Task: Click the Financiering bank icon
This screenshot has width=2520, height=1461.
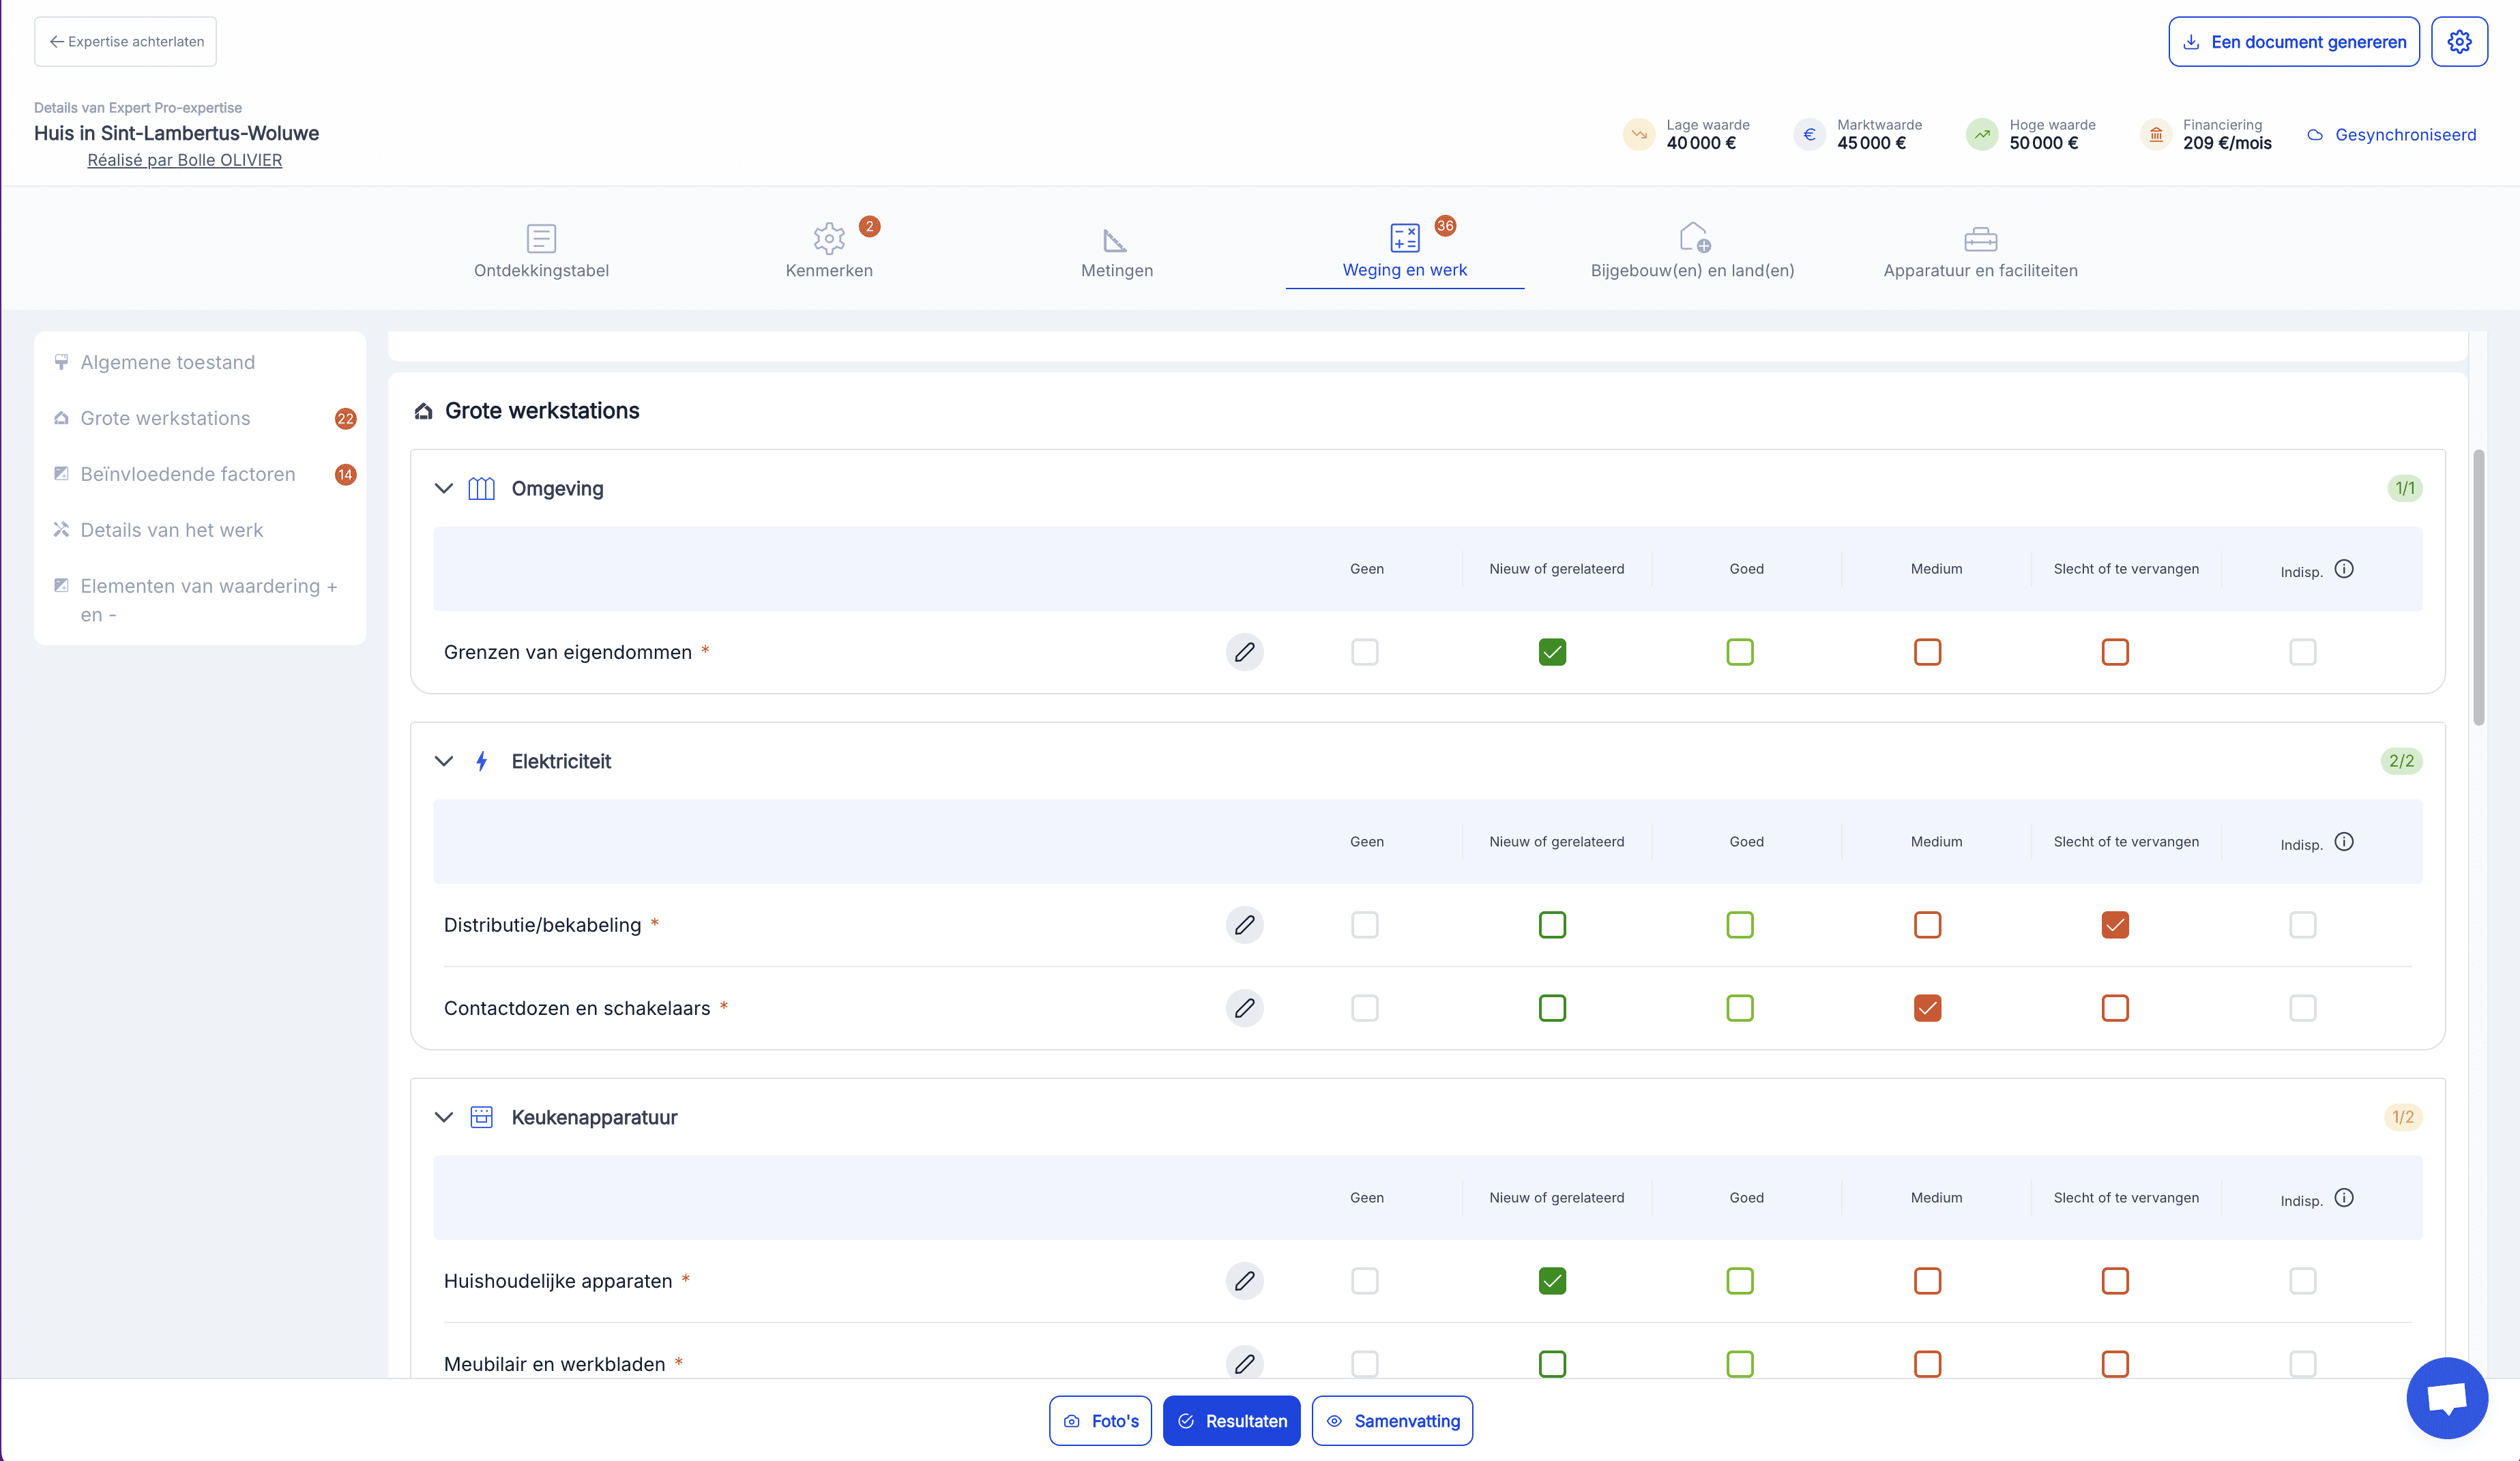Action: click(x=2156, y=134)
